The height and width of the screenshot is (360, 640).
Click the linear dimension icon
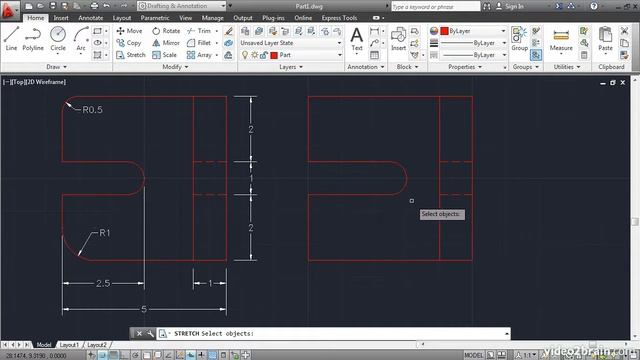click(374, 31)
